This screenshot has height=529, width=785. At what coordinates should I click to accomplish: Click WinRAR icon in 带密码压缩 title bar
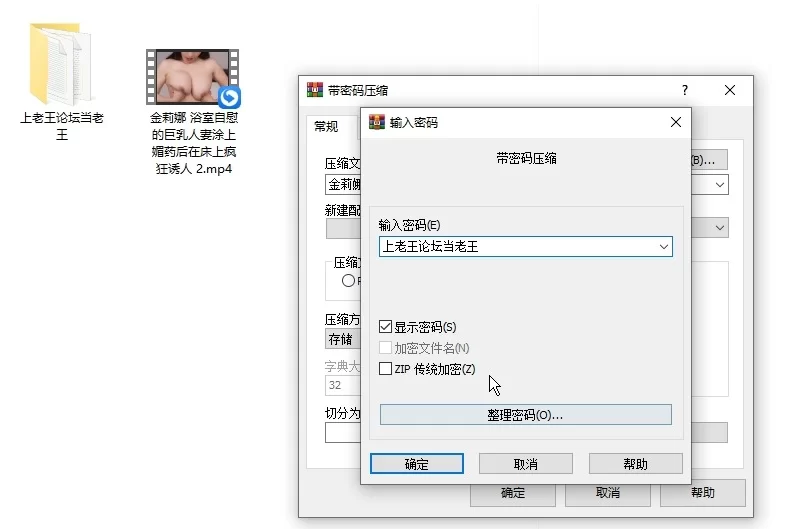(315, 90)
